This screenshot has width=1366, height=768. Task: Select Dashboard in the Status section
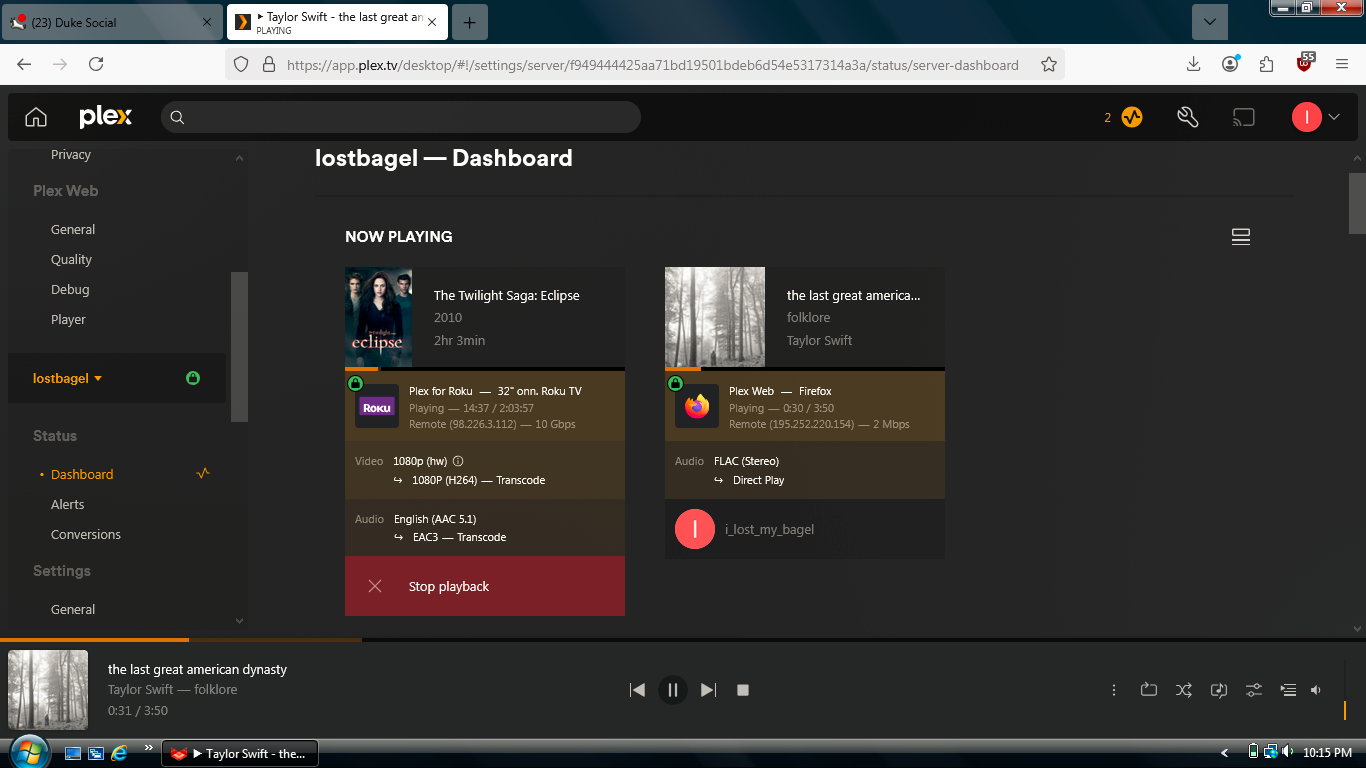82,474
